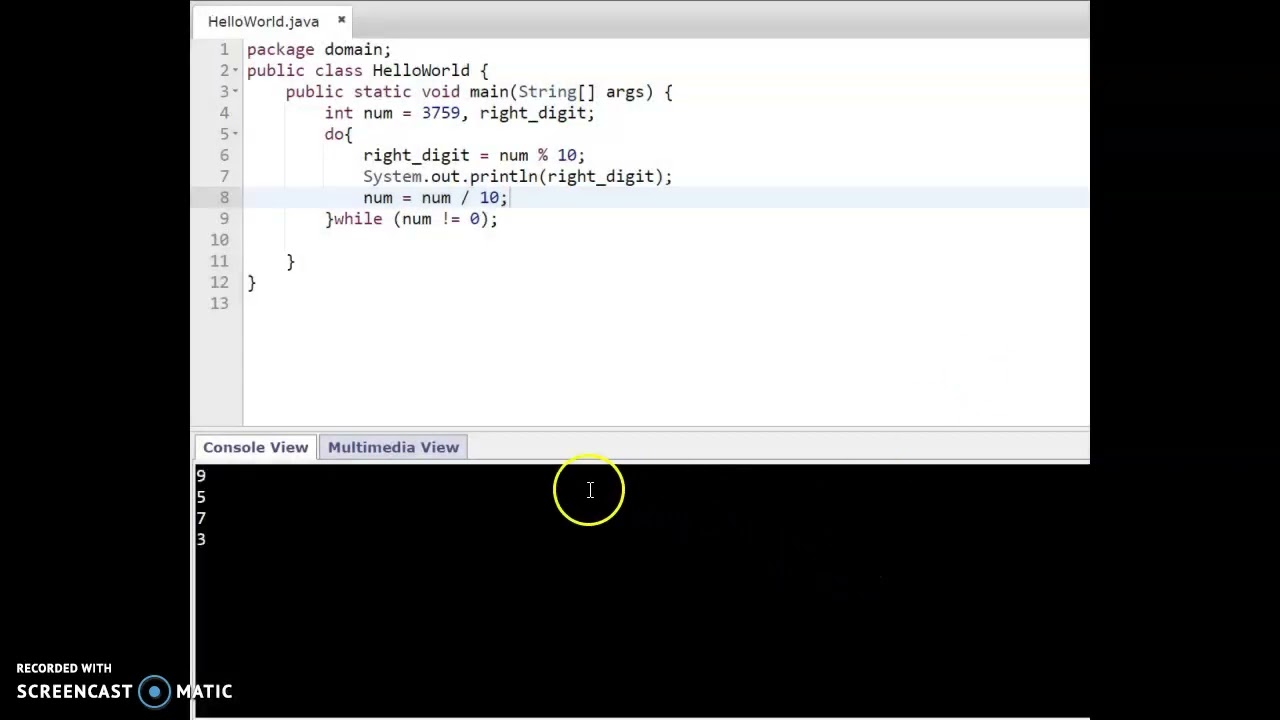The height and width of the screenshot is (720, 1280).
Task: Click the 'do{' keyword on line 5
Action: pyautogui.click(x=338, y=134)
